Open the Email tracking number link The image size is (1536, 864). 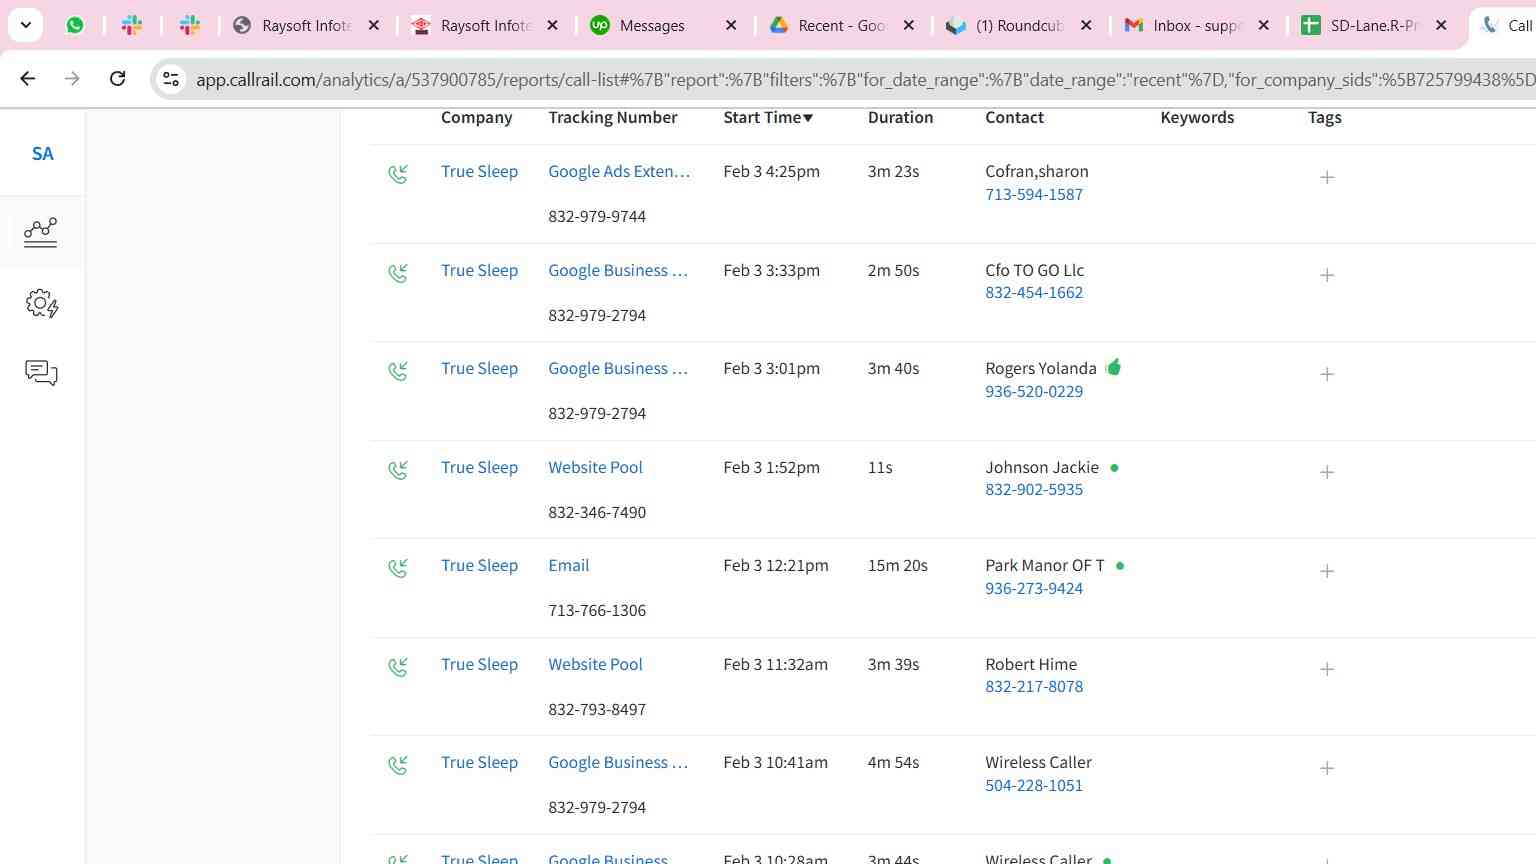(x=568, y=566)
